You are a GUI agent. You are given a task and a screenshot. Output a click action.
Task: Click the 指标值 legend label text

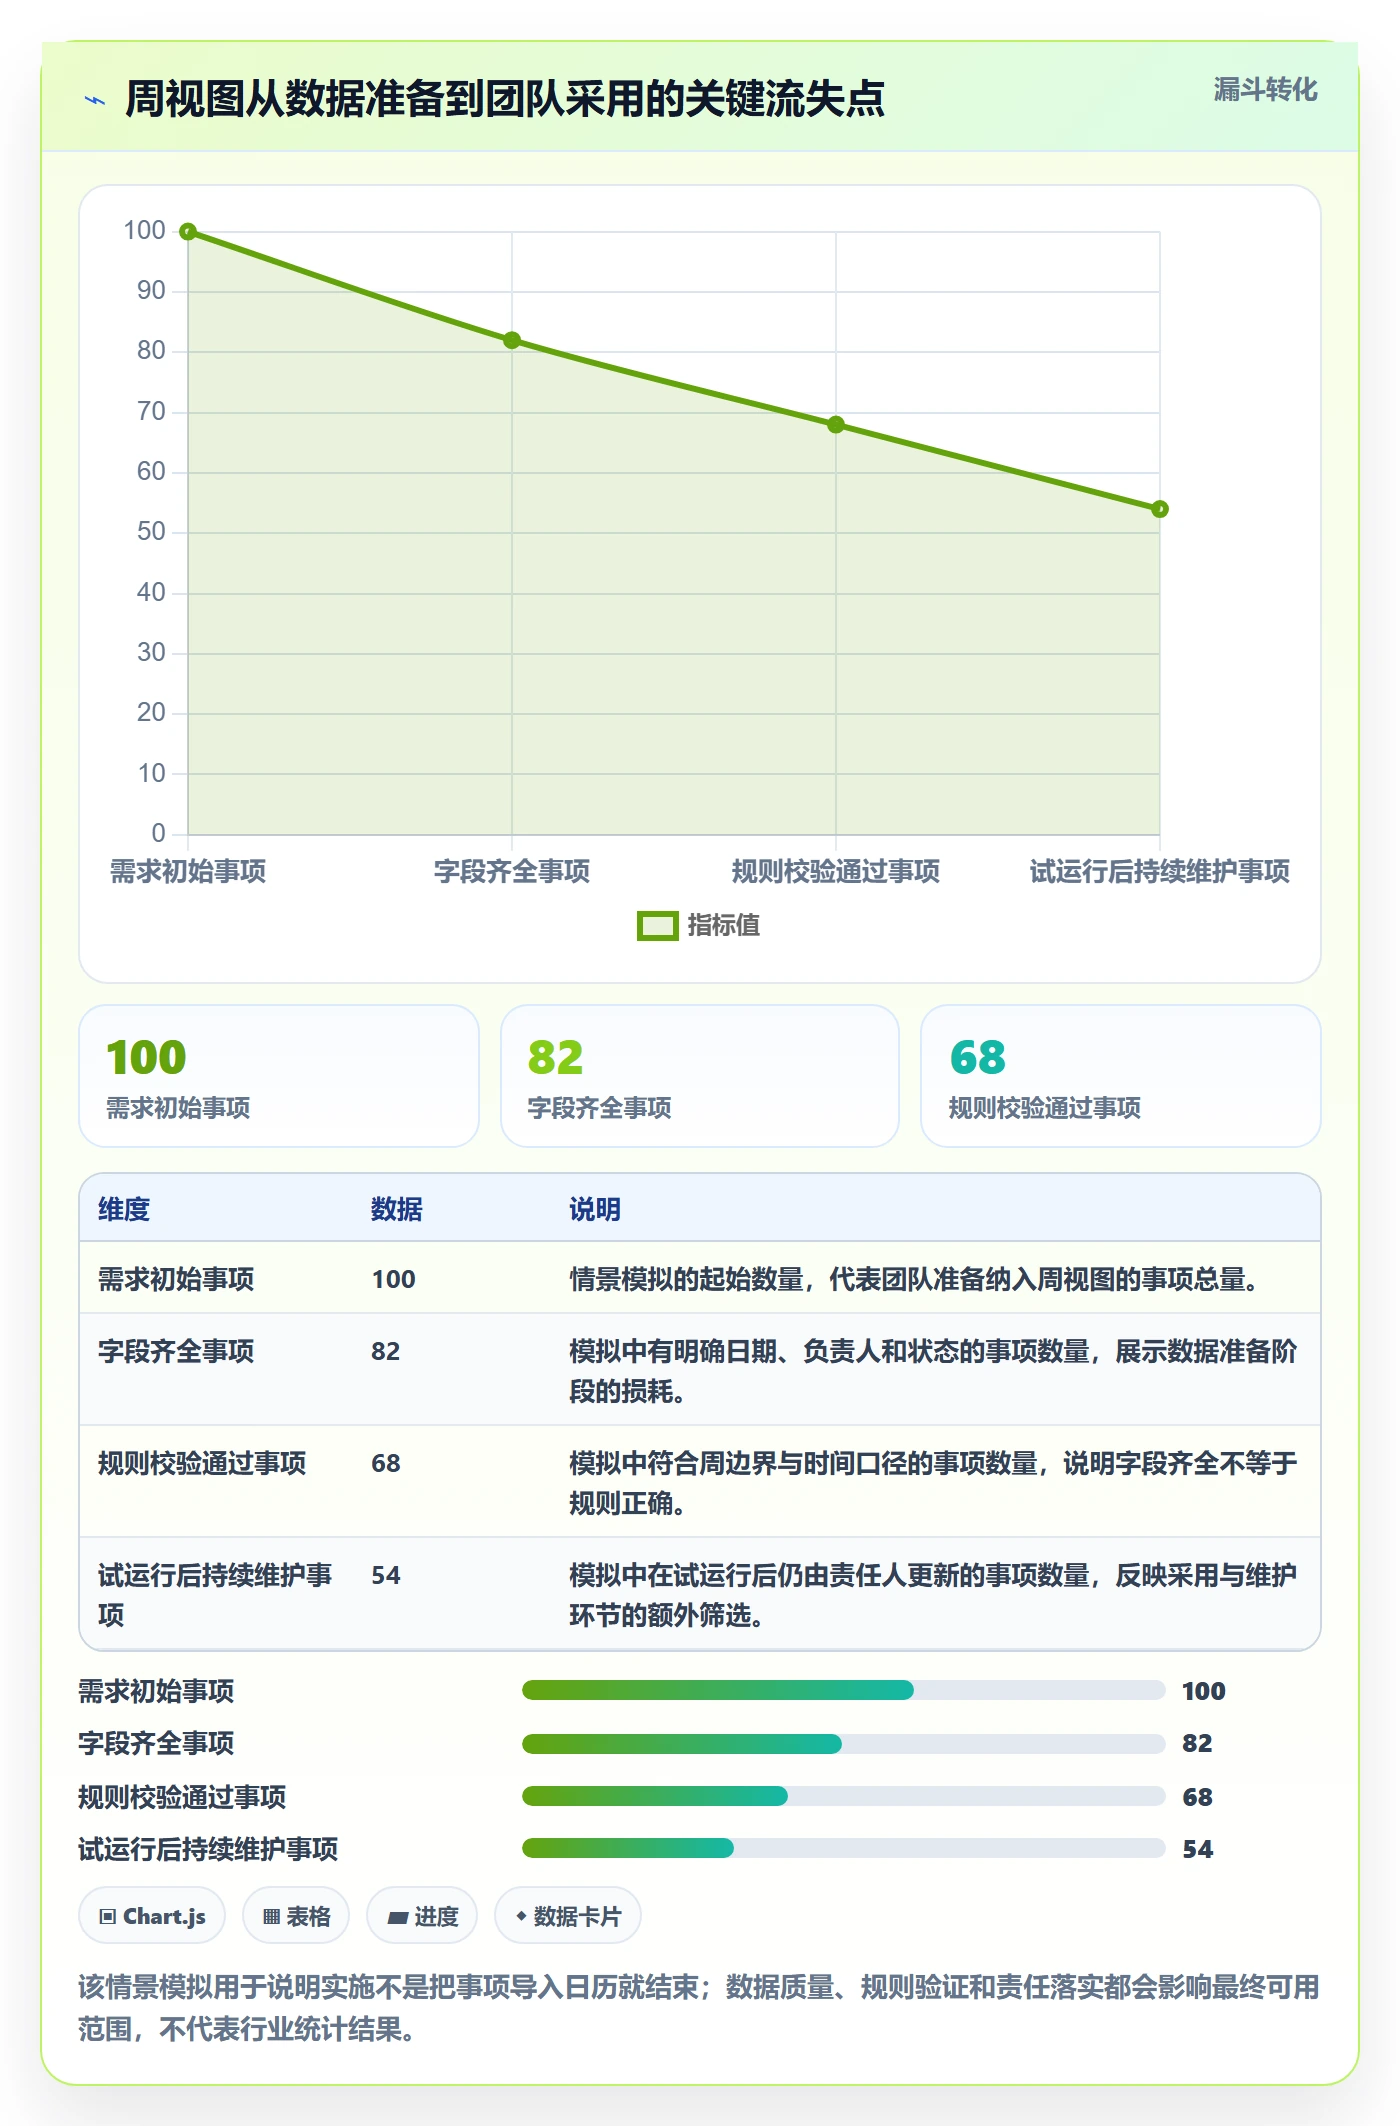723,926
